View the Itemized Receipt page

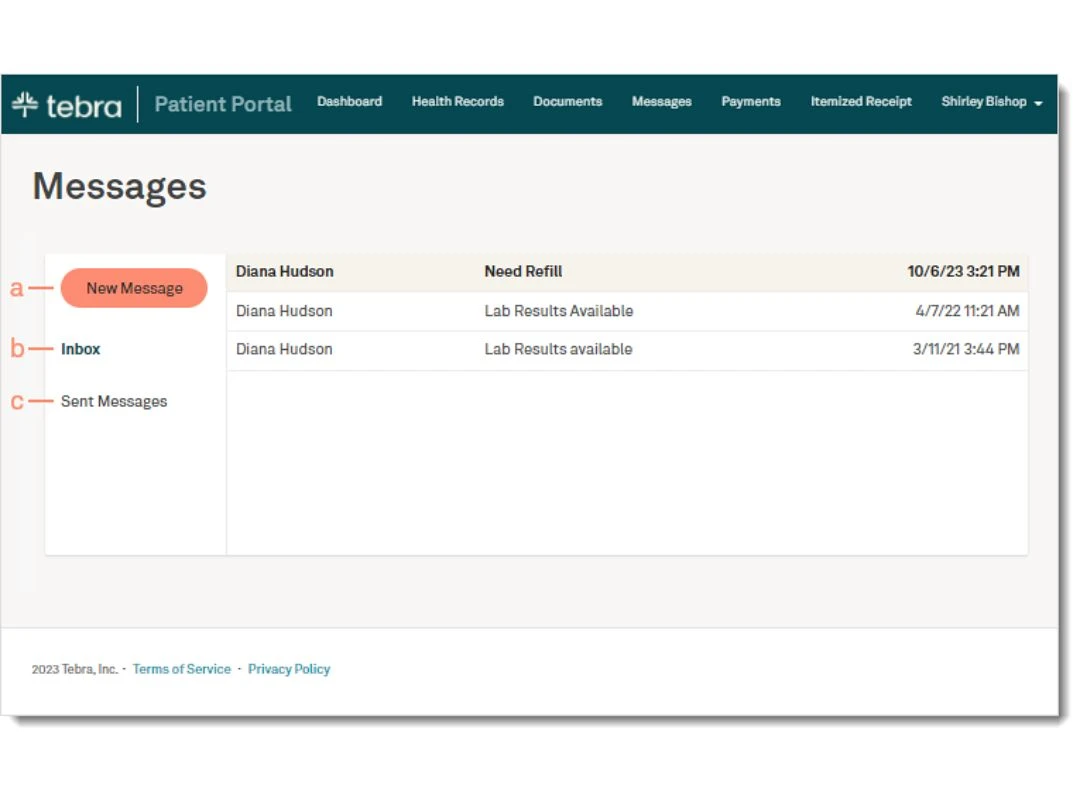pos(861,101)
